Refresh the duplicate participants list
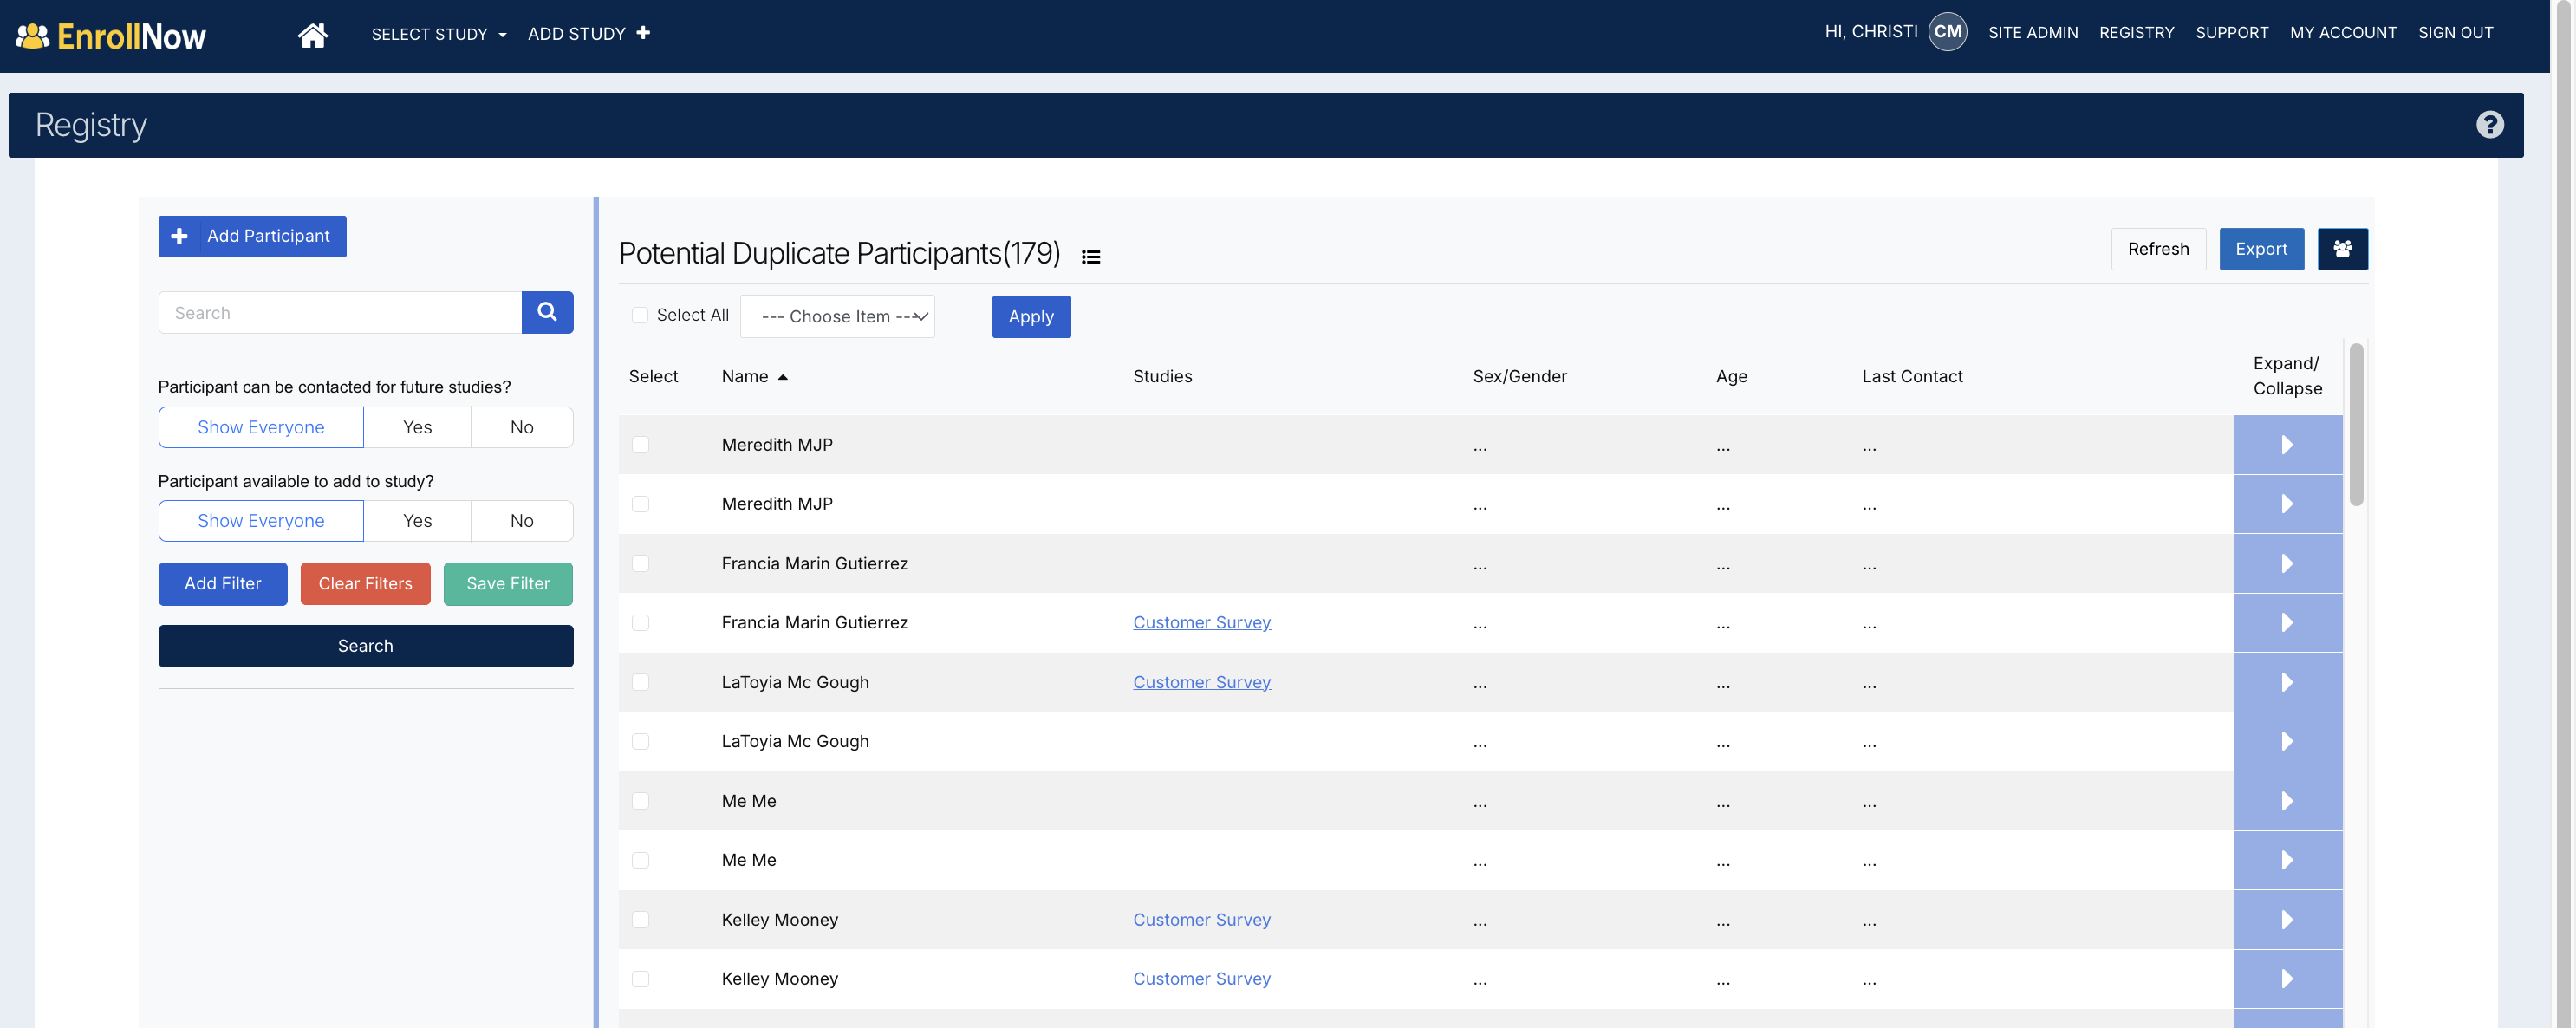This screenshot has width=2576, height=1028. coord(2158,249)
